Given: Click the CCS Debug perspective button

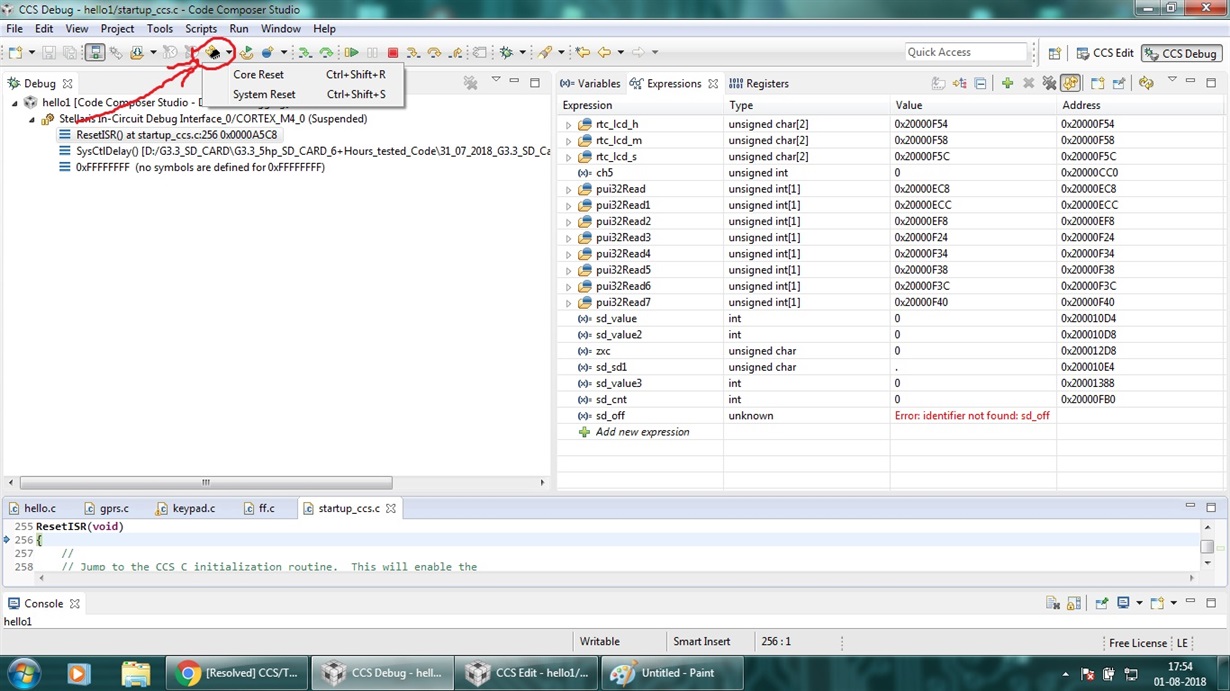Looking at the screenshot, I should click(1182, 53).
